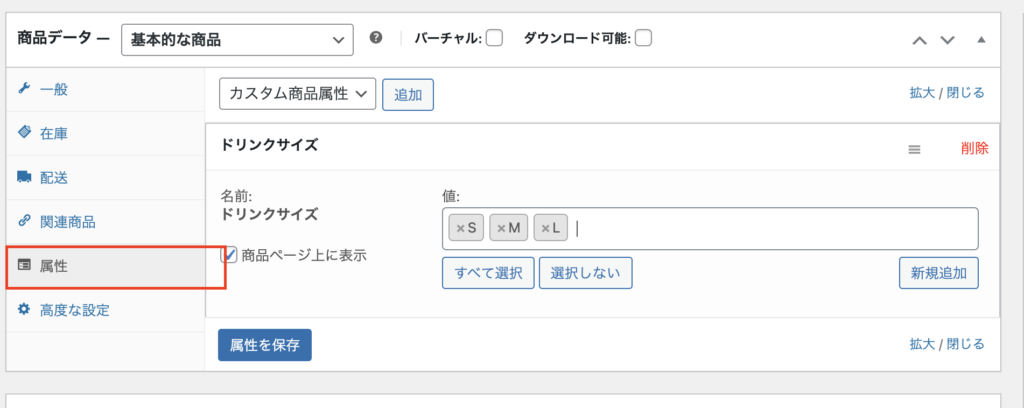1024x408 pixels.
Task: Click the help question mark icon
Action: click(376, 38)
